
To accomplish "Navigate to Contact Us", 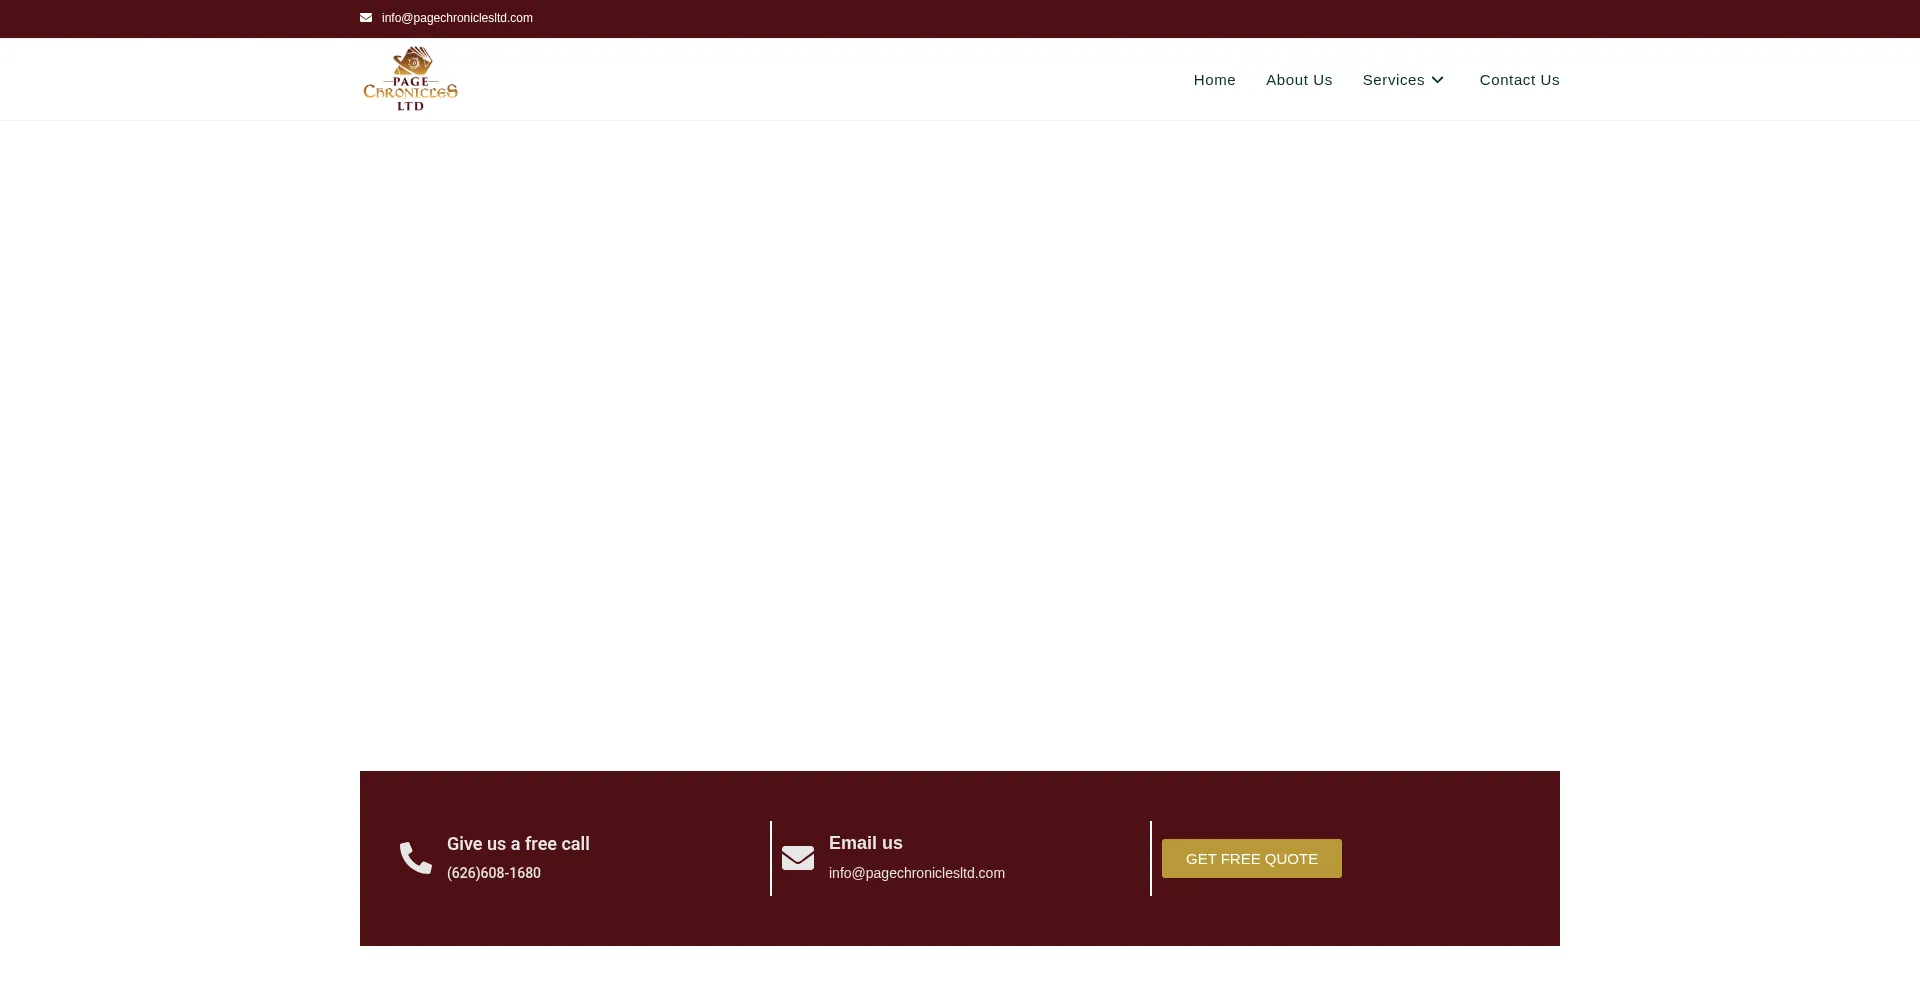I will tap(1519, 79).
